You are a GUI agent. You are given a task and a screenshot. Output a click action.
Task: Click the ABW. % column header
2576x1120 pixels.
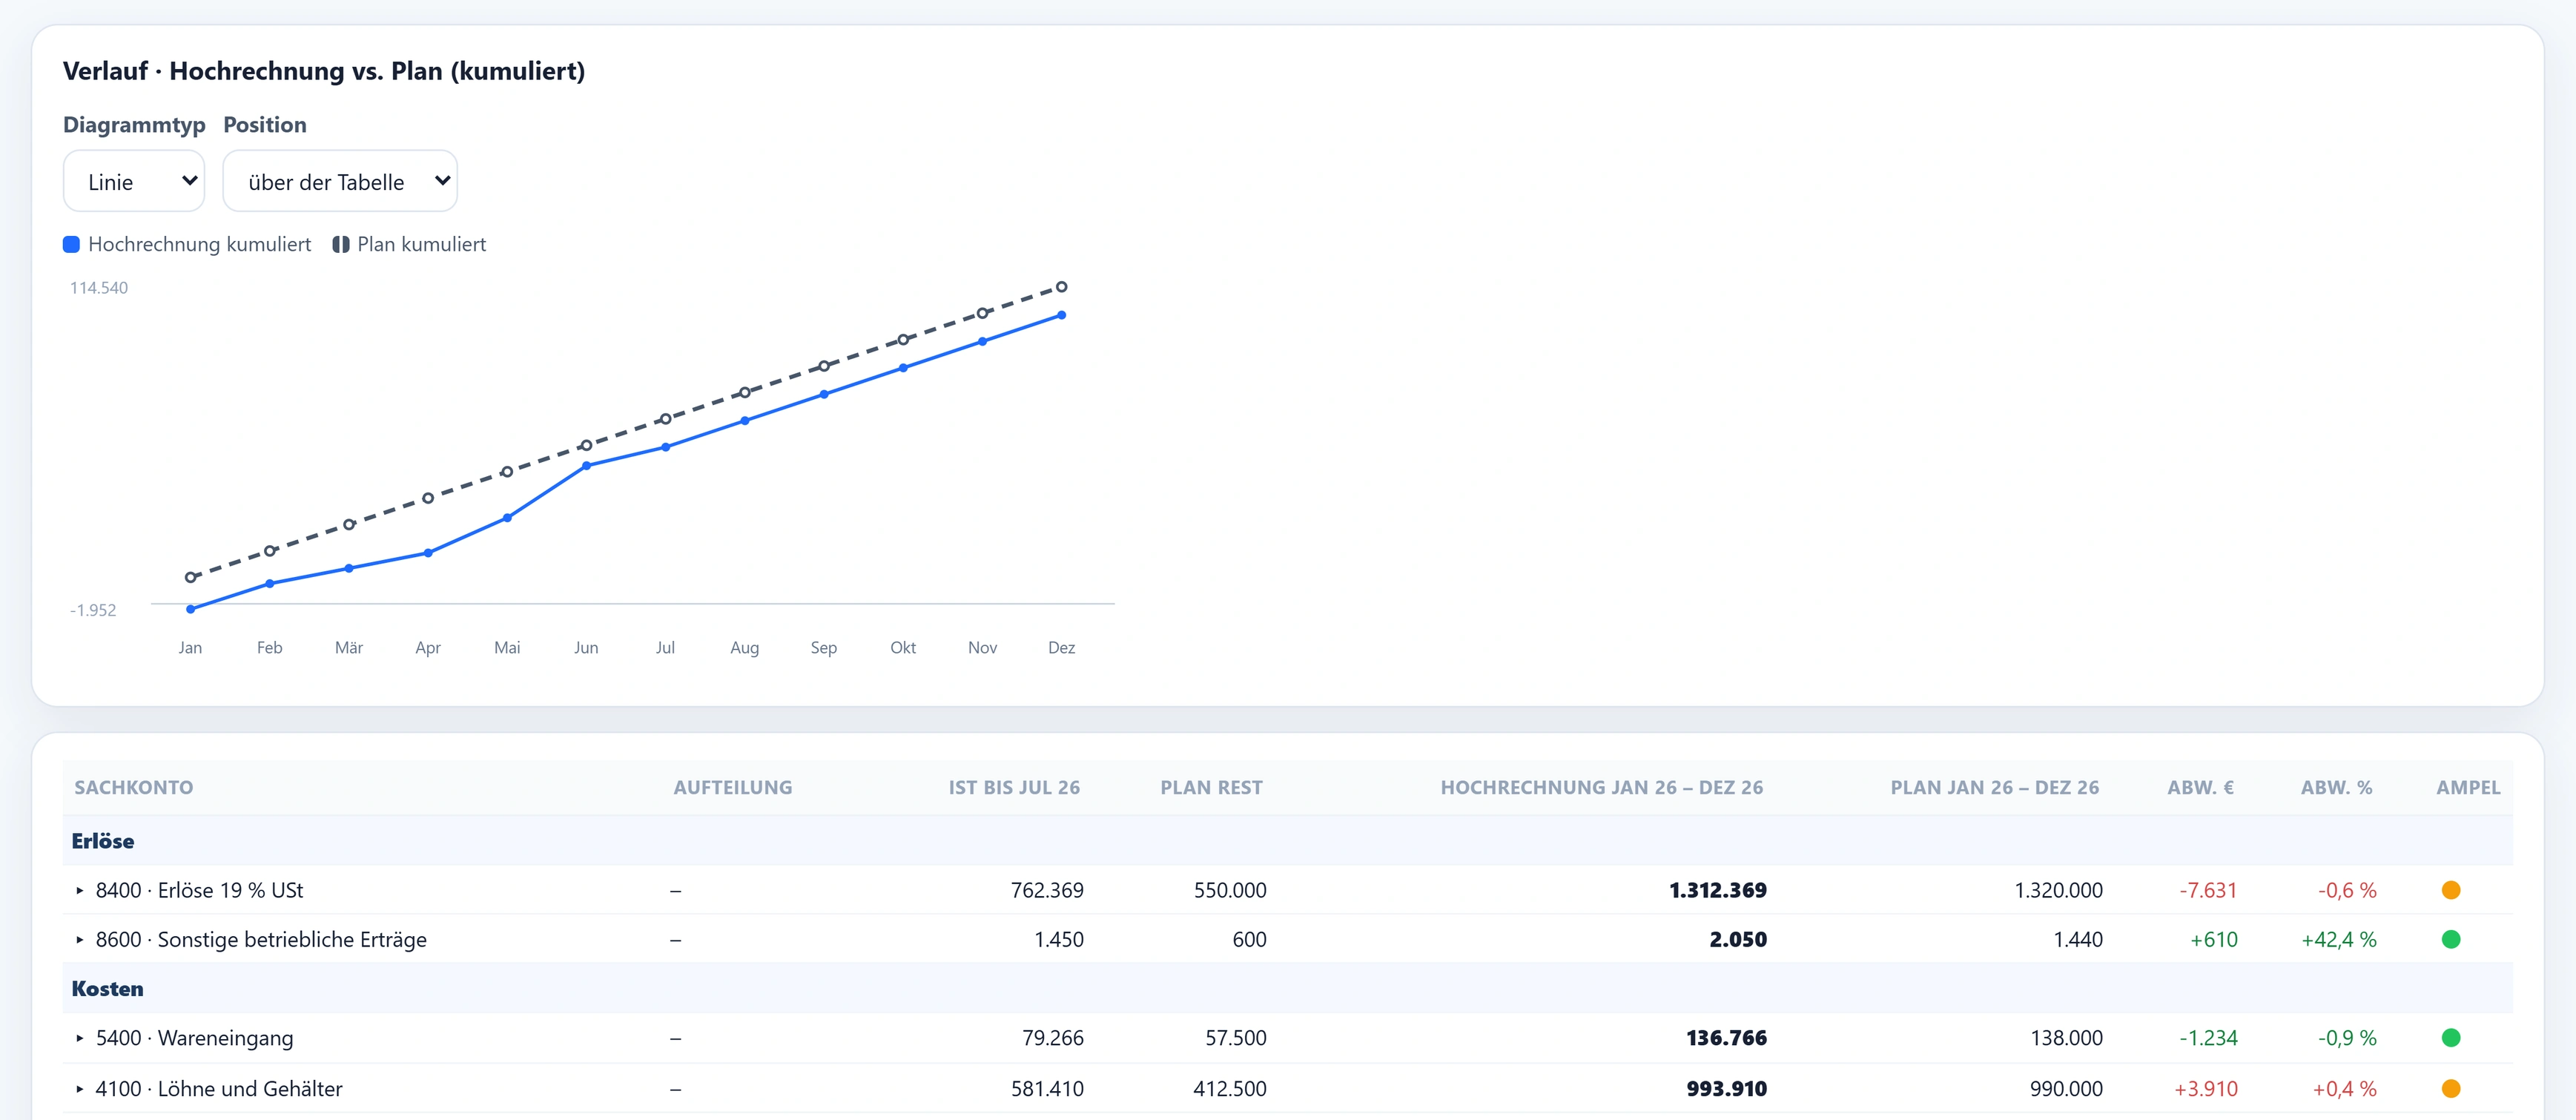coord(2336,788)
